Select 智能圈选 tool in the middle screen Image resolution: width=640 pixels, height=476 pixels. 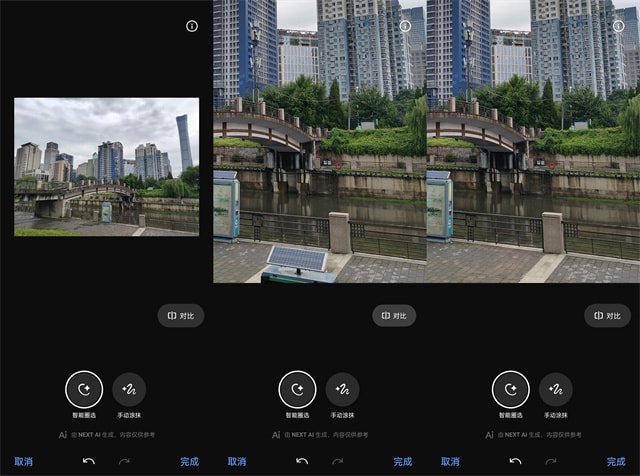point(297,389)
